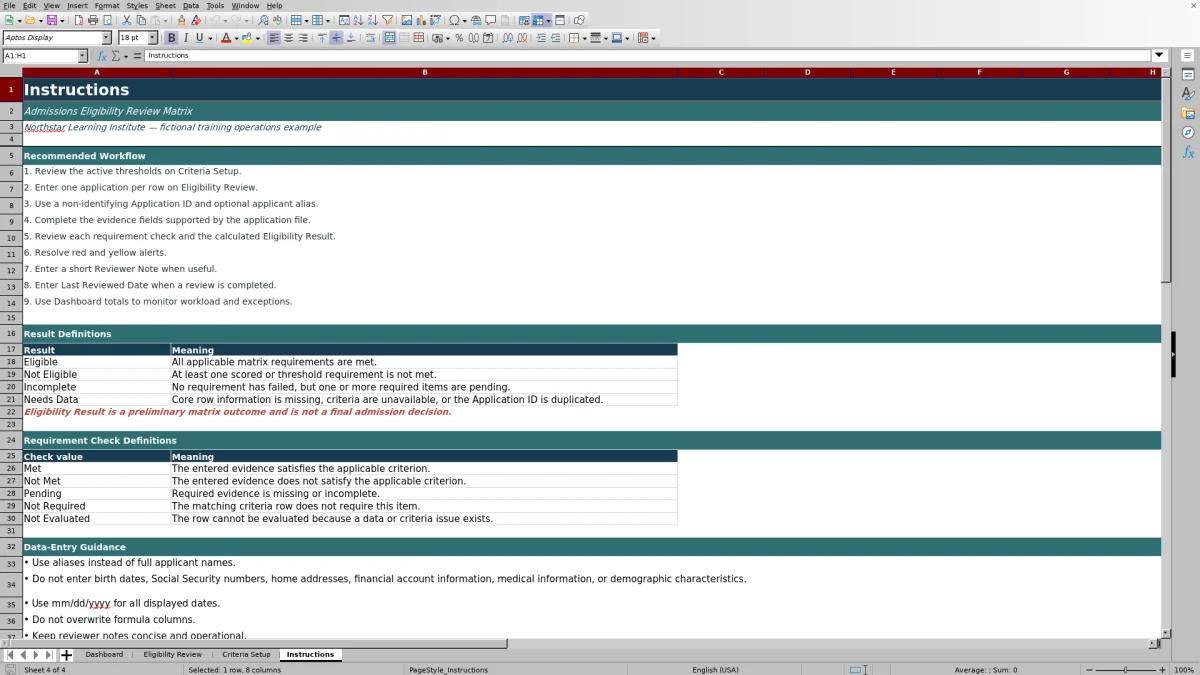Click the Cut scissors icon

click(x=126, y=20)
